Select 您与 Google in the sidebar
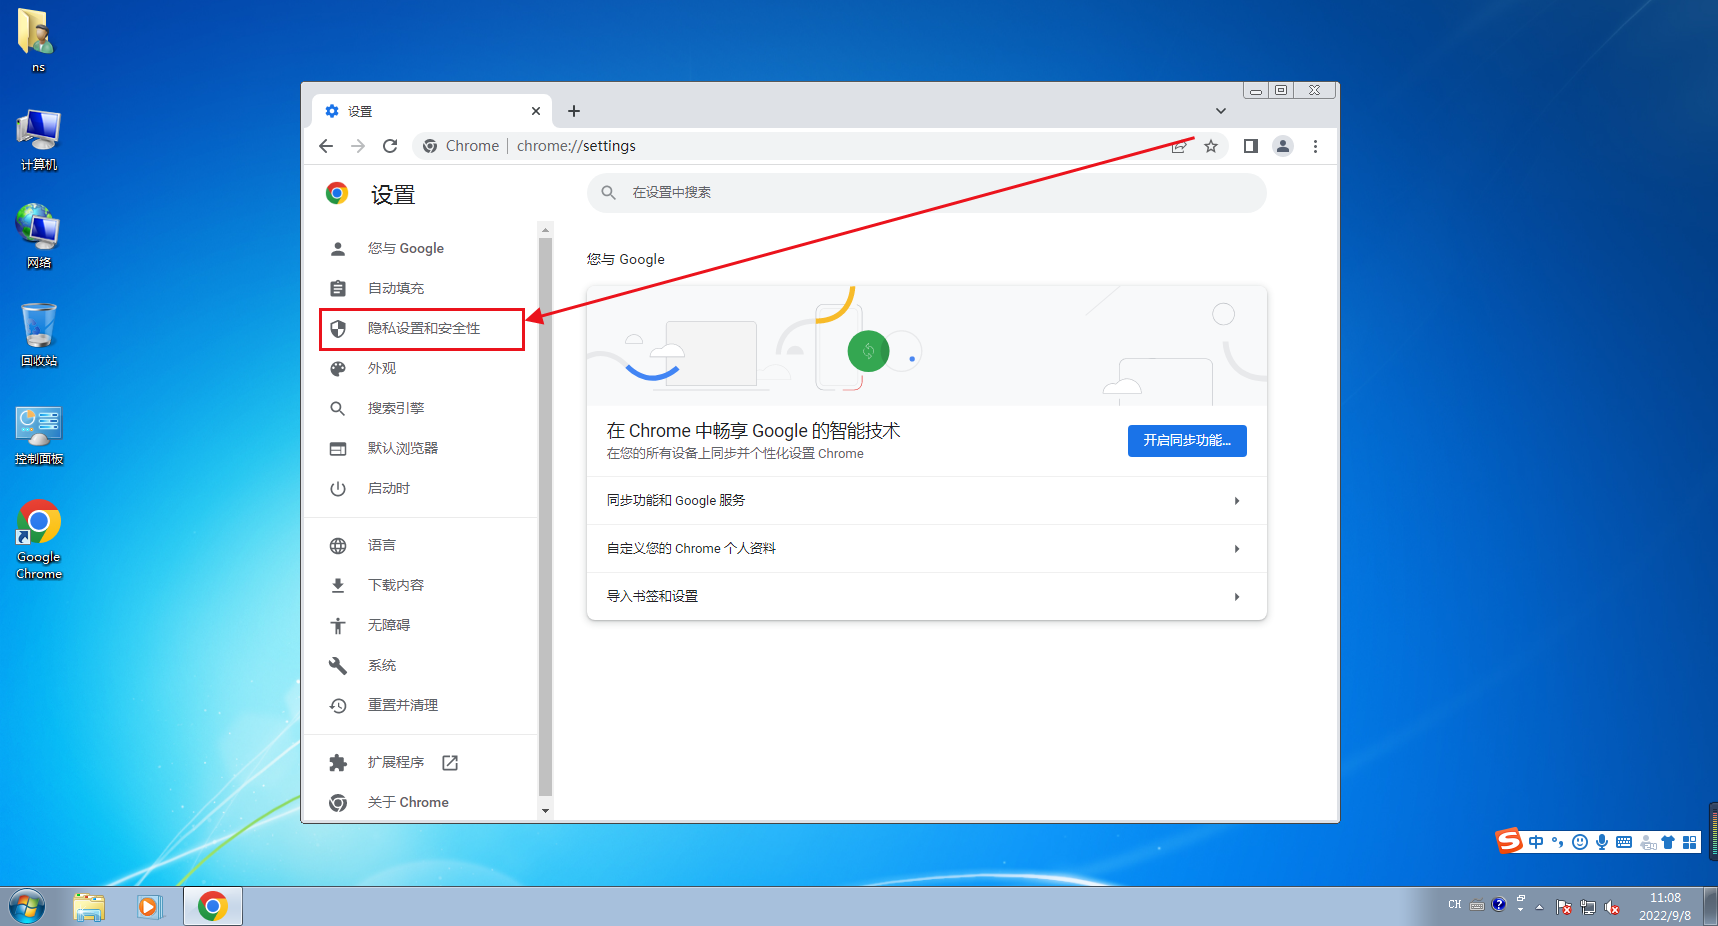This screenshot has width=1718, height=926. coord(421,248)
